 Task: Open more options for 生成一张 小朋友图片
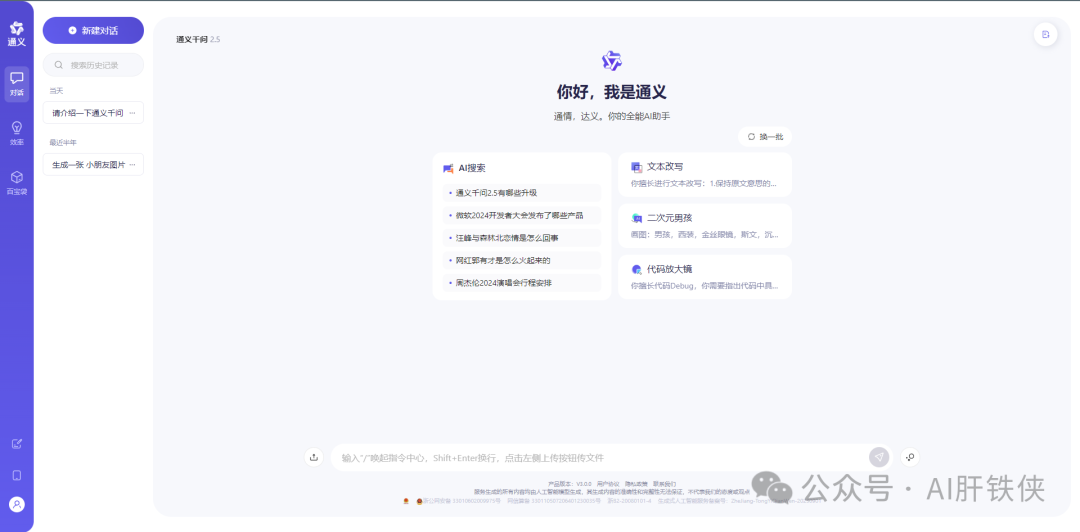point(132,165)
